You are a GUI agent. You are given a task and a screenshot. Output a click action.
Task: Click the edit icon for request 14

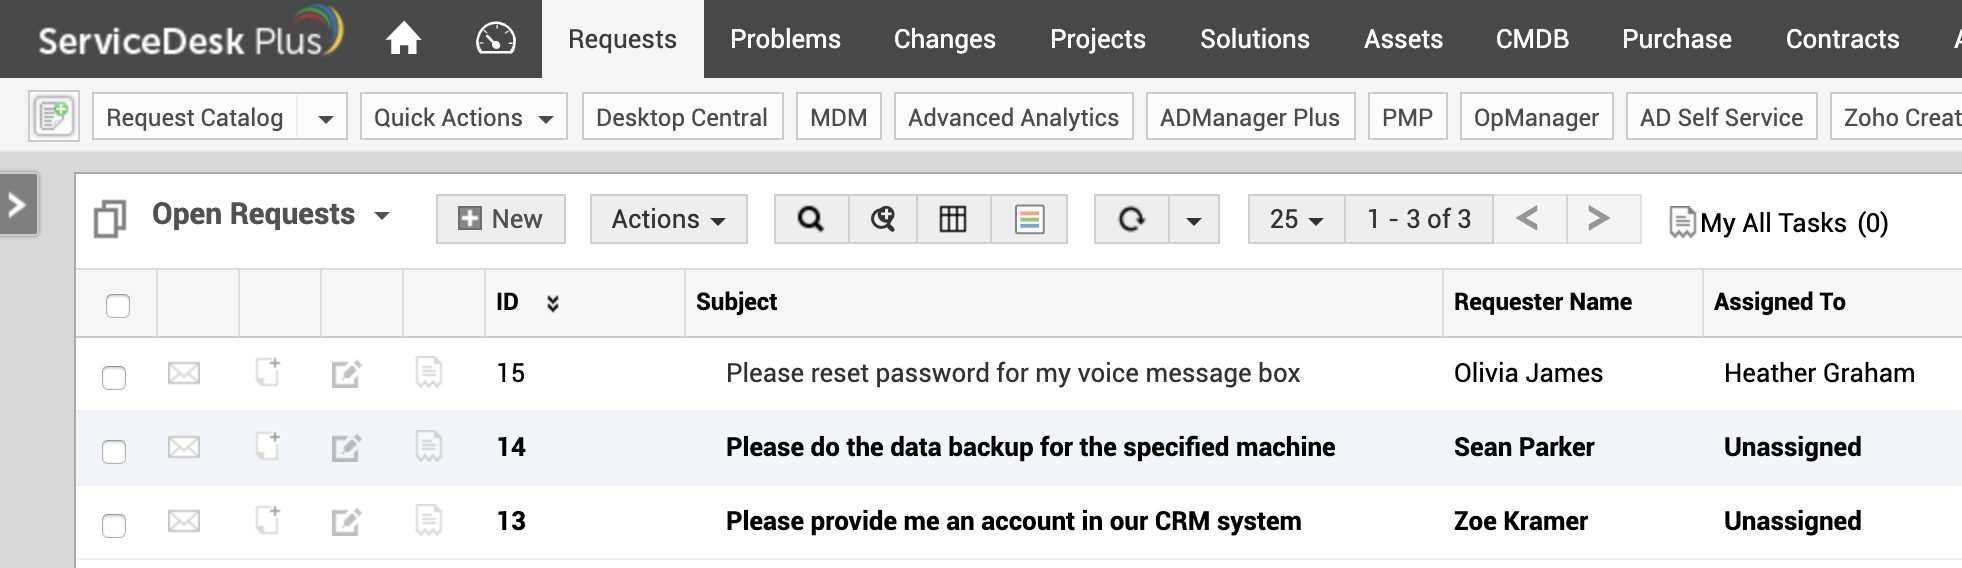tap(346, 448)
